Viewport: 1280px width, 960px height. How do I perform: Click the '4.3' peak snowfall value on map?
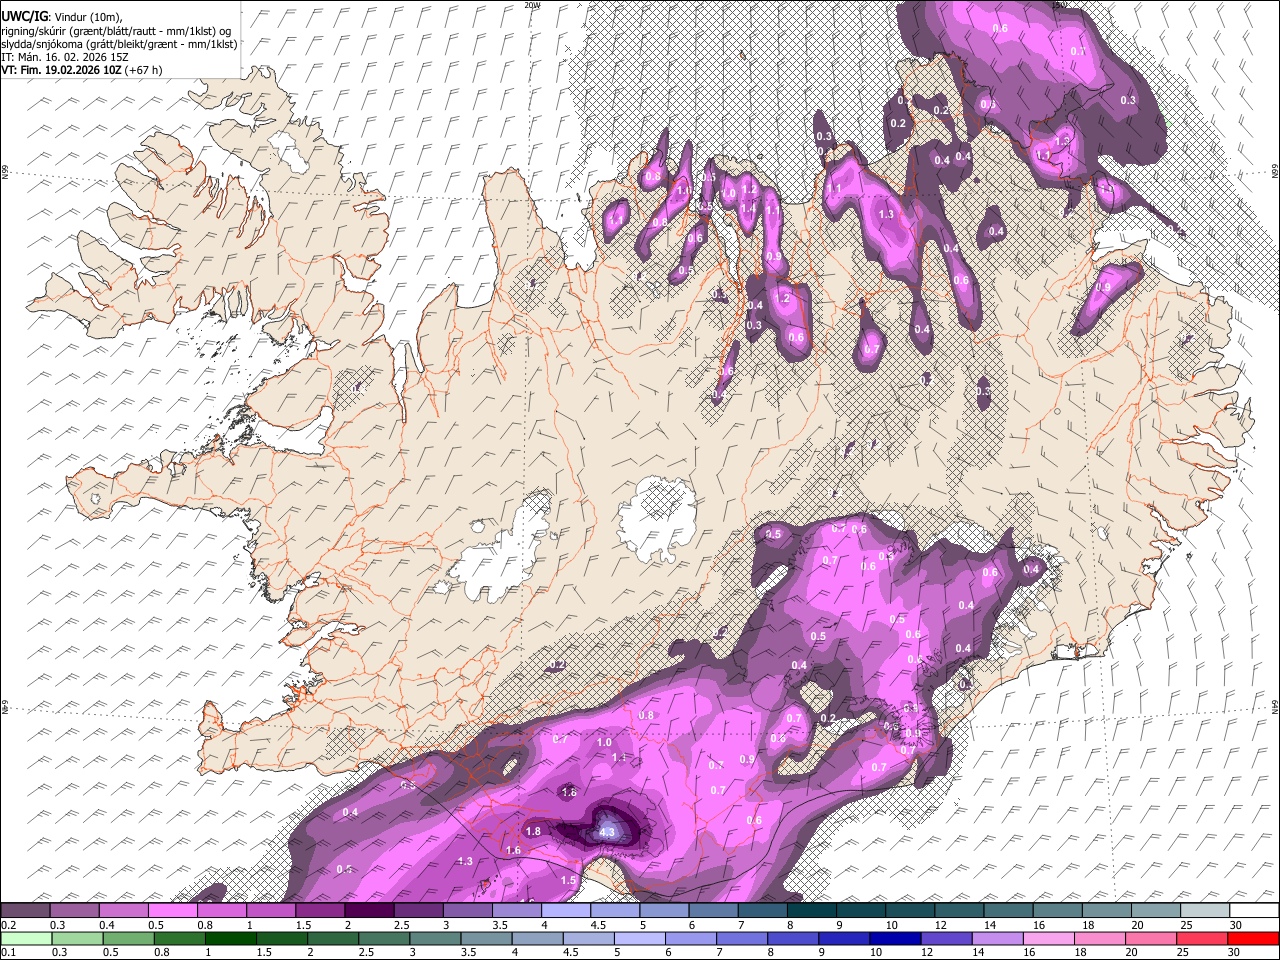tap(606, 831)
